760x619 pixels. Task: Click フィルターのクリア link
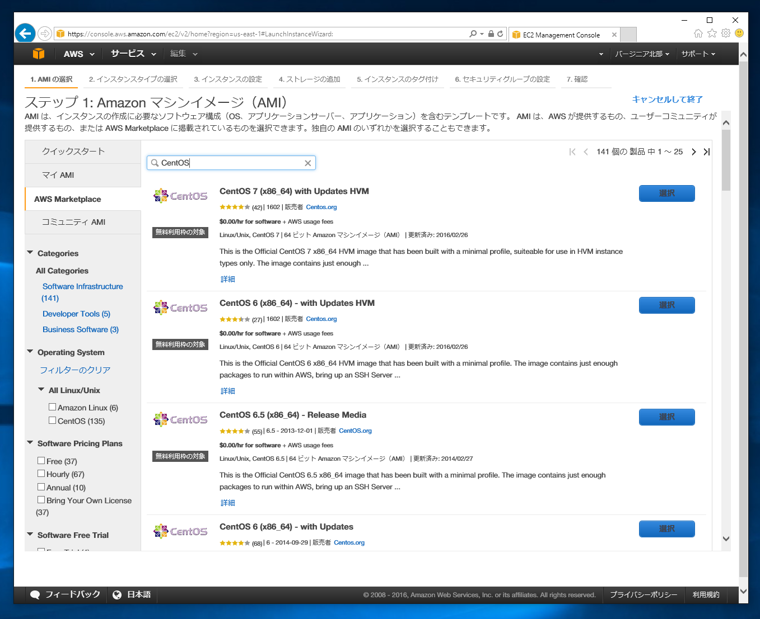pos(75,370)
